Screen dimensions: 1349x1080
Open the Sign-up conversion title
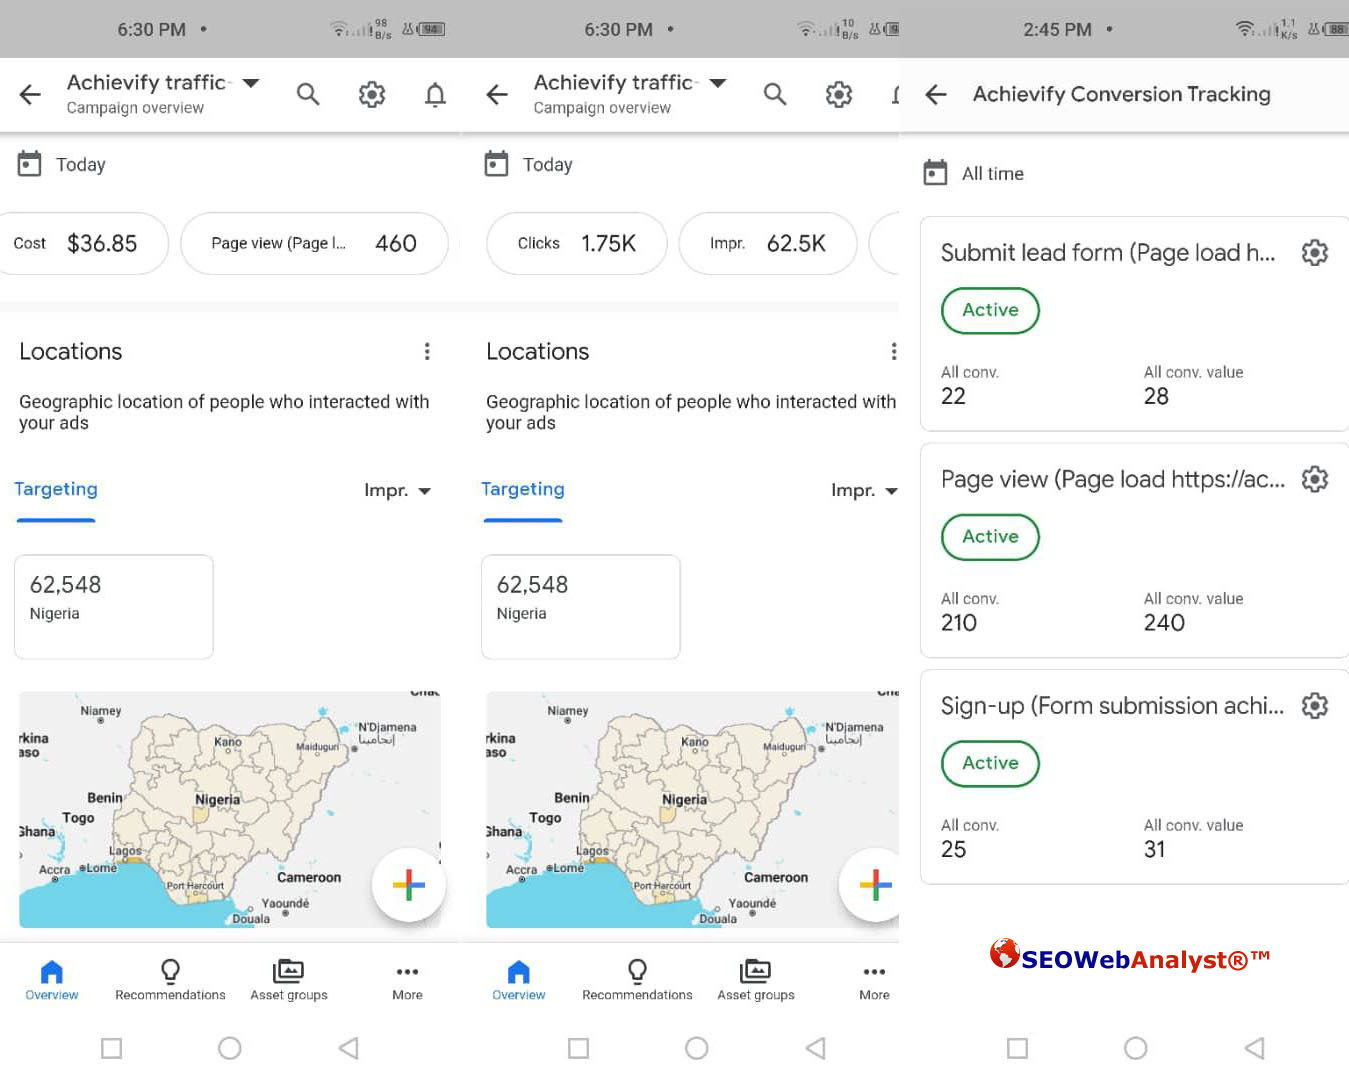click(x=1112, y=706)
